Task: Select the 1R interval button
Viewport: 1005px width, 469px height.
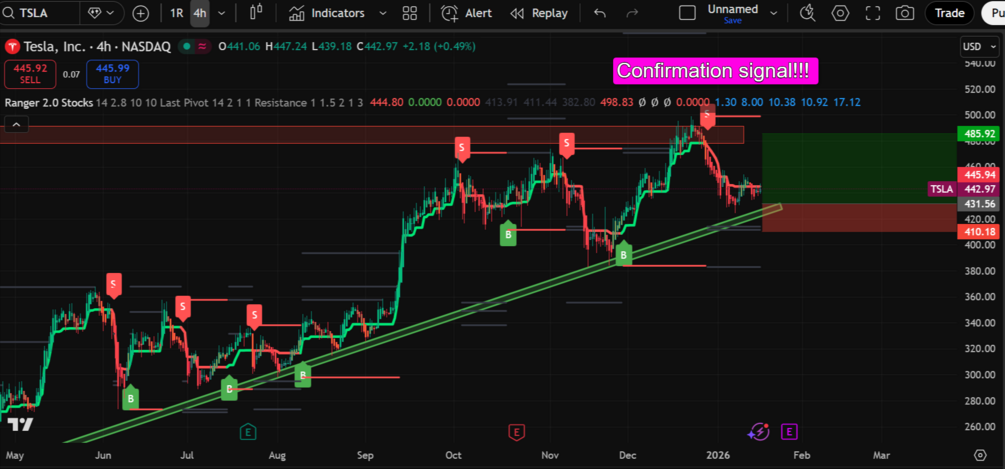Action: [x=176, y=13]
